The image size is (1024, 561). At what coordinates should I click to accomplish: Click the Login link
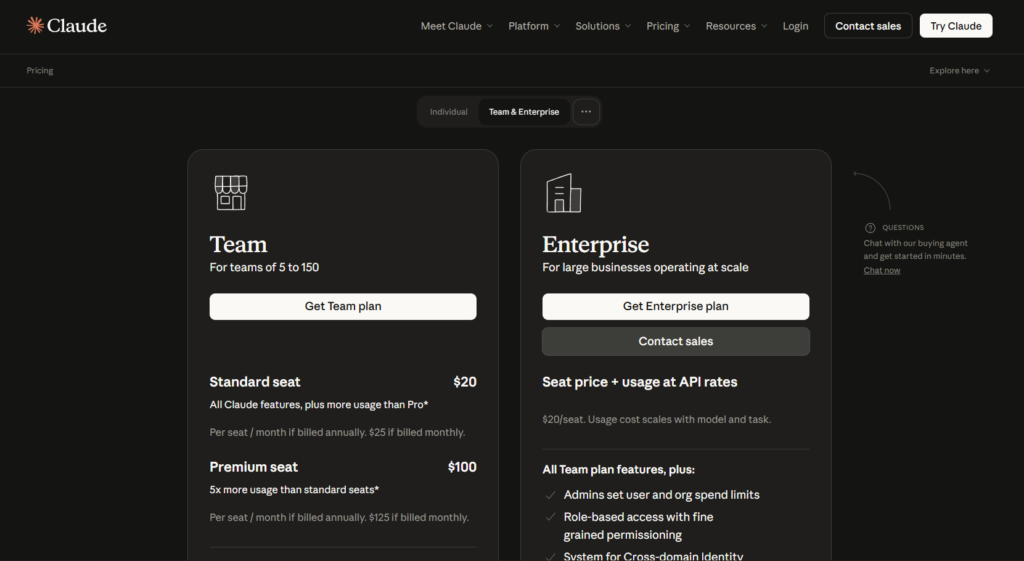pyautogui.click(x=795, y=26)
